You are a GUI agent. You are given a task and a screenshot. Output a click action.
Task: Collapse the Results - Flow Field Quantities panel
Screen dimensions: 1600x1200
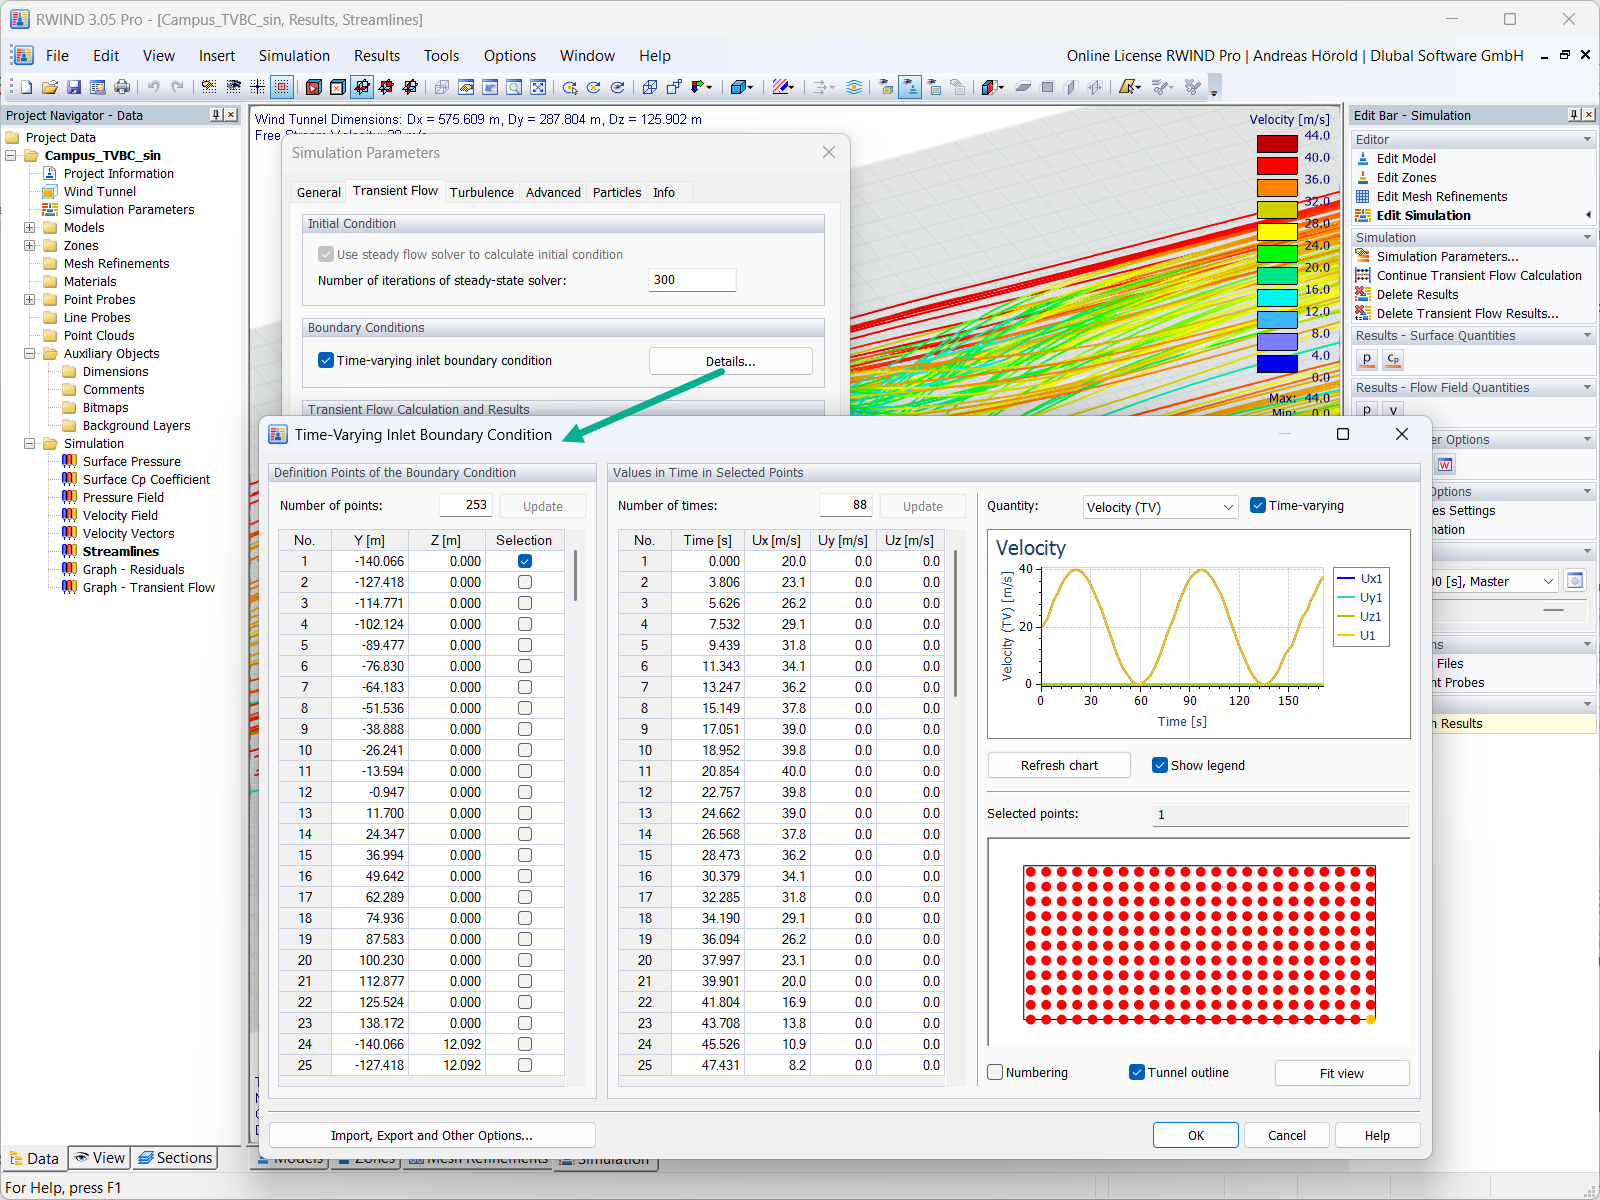(x=1585, y=387)
